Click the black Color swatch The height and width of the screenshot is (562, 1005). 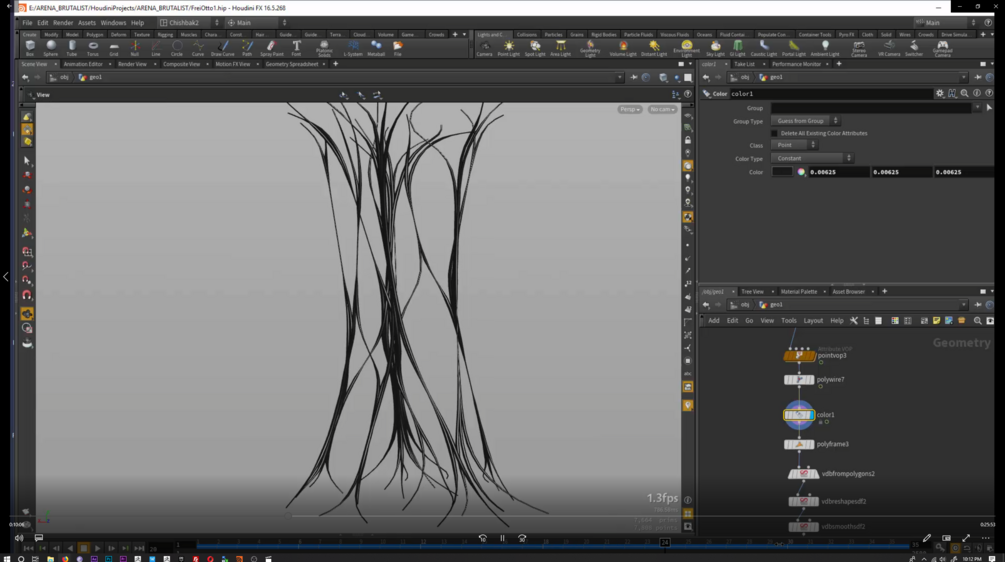[x=782, y=172]
